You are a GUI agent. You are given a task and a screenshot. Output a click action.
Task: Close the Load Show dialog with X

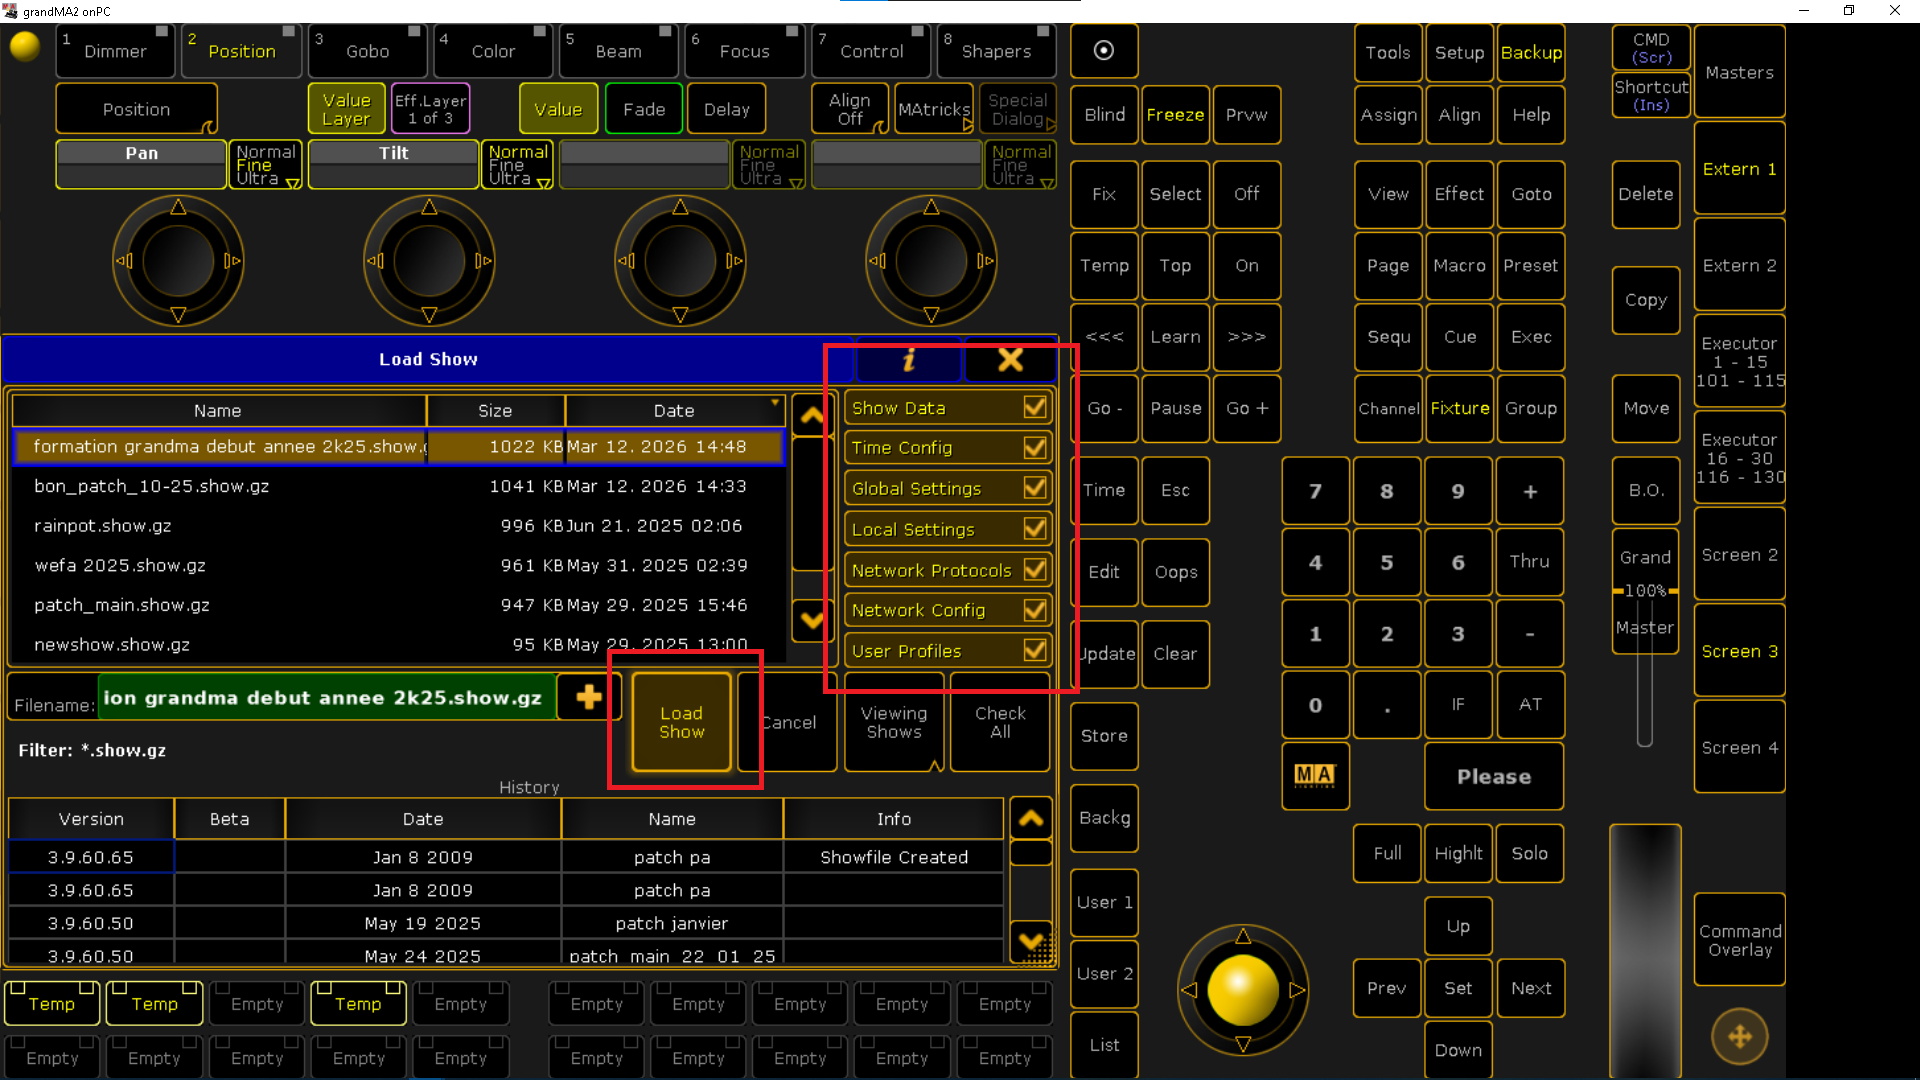(x=1010, y=359)
